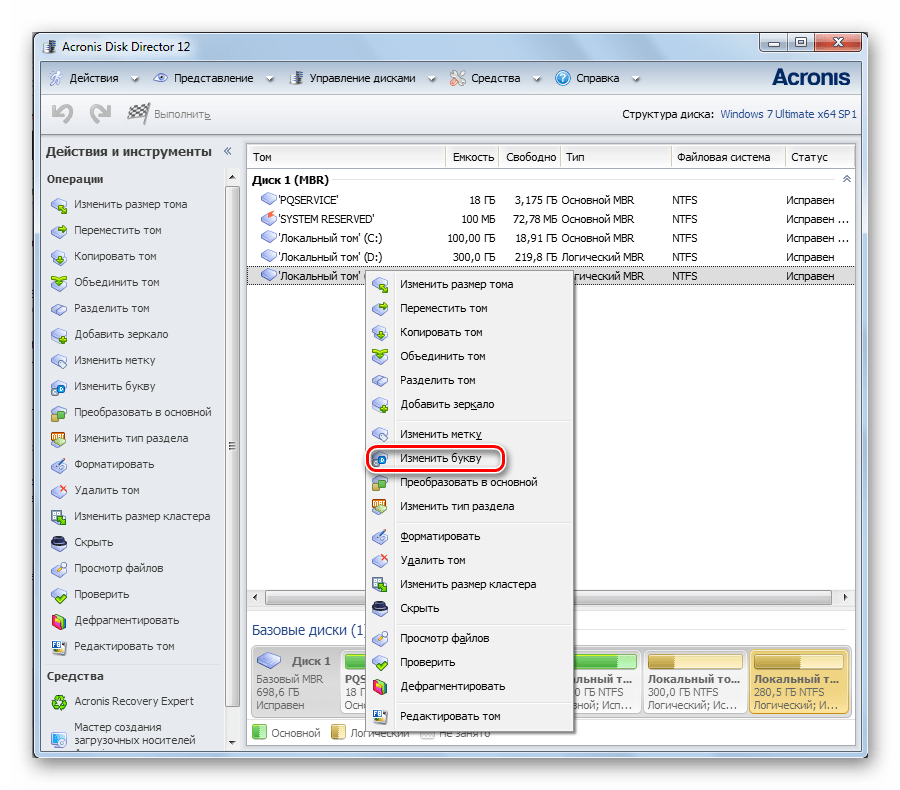
Task: Click the Скрыть icon in left sidebar
Action: pos(58,542)
